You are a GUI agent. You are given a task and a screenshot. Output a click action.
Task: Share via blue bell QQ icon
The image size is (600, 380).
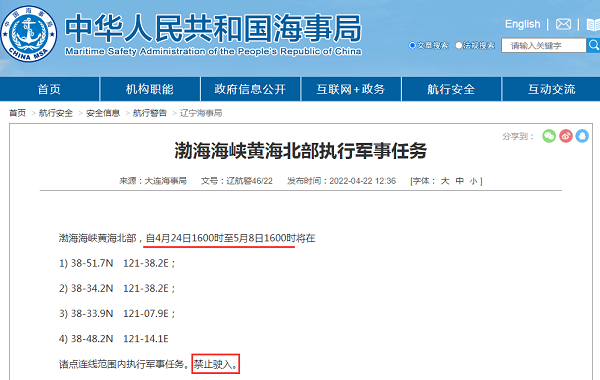pyautogui.click(x=582, y=136)
